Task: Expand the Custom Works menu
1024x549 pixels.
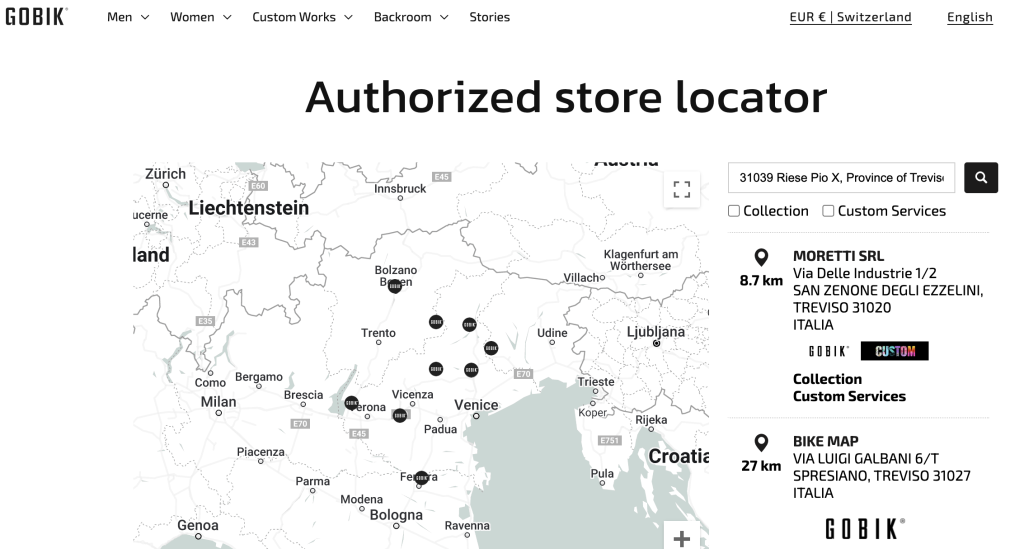Action: (x=302, y=17)
